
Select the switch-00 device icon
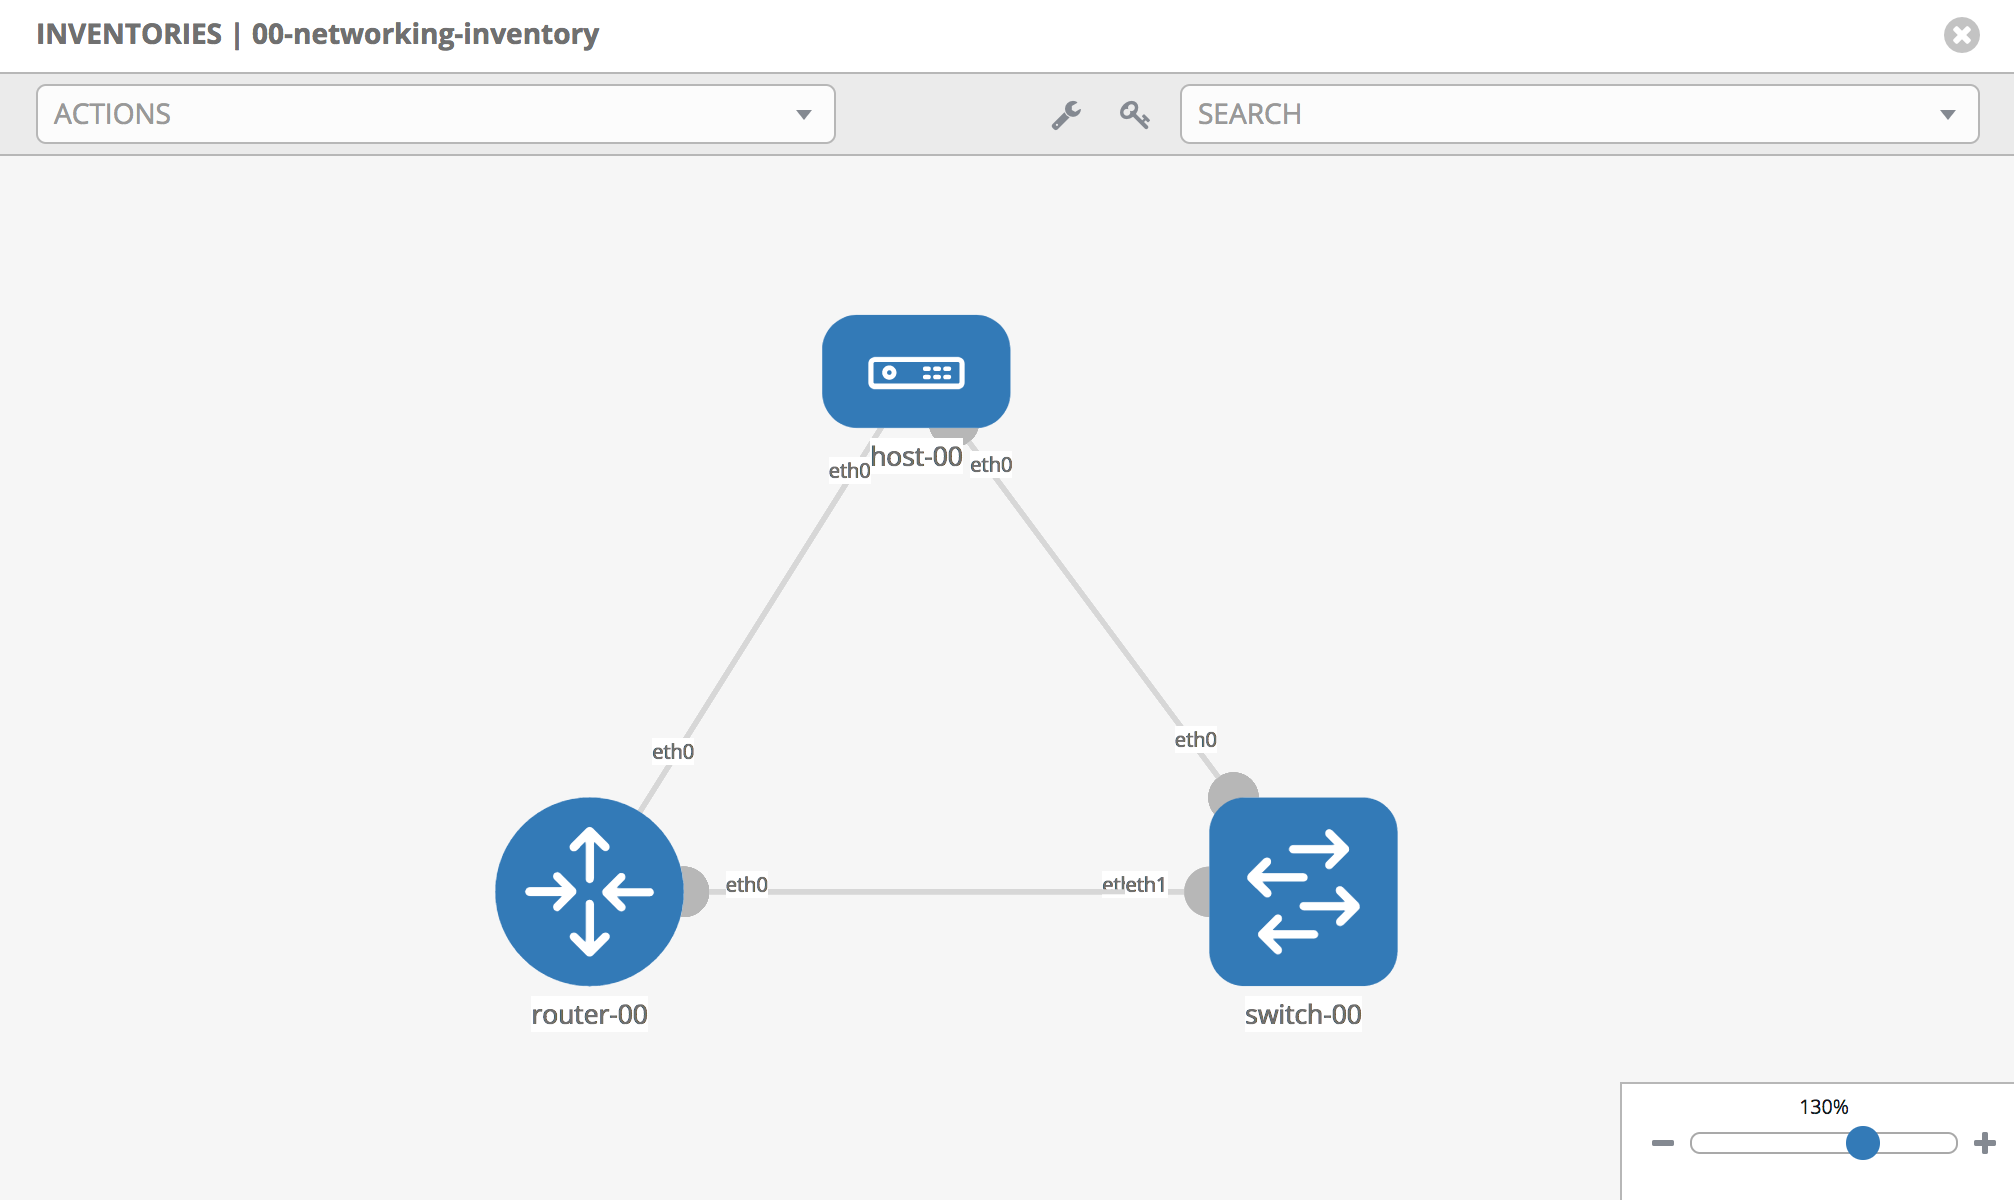coord(1303,891)
